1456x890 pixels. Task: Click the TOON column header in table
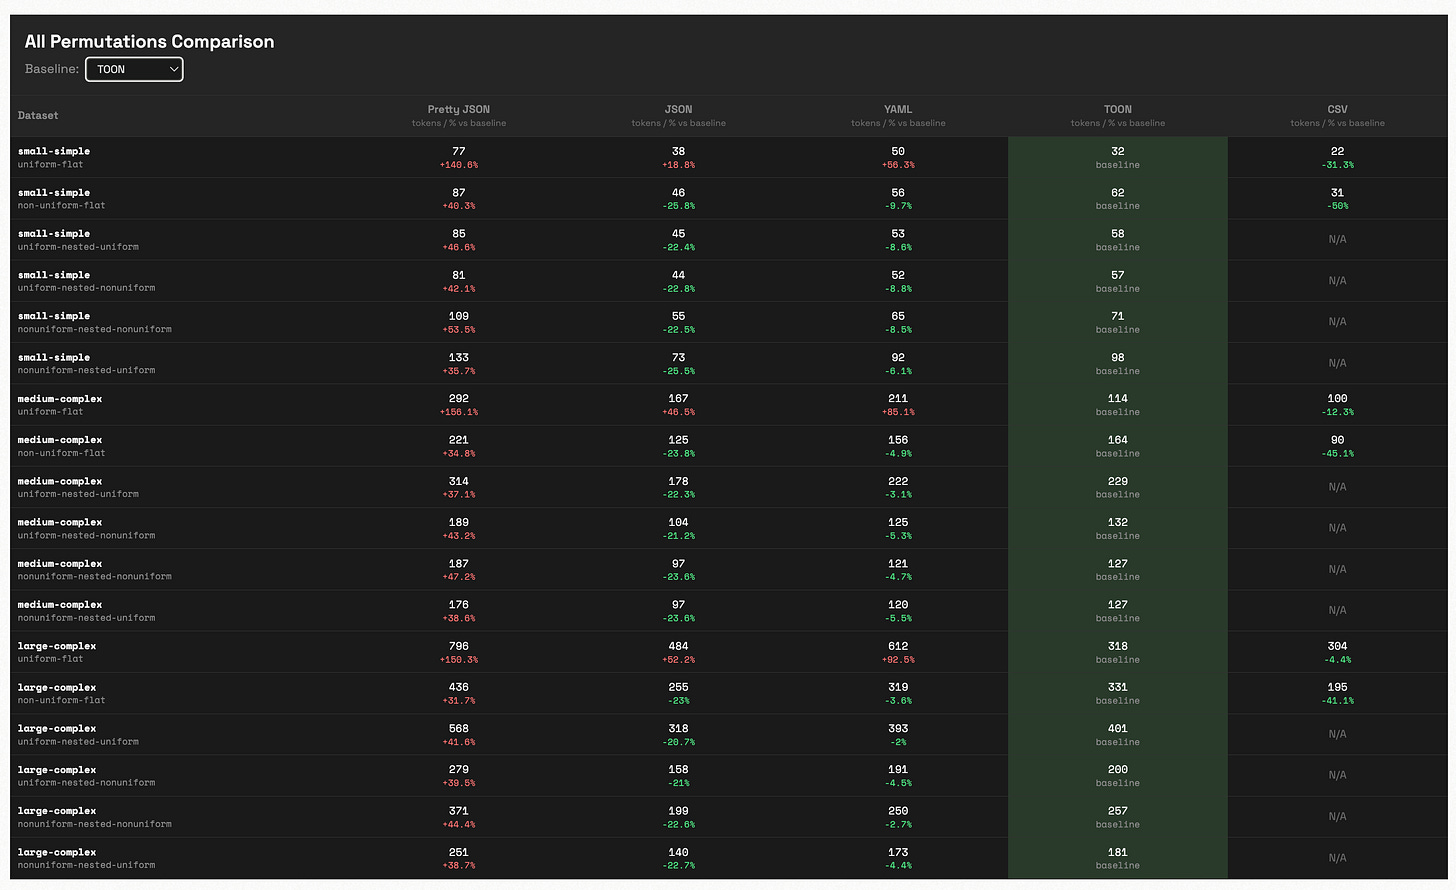point(1118,116)
